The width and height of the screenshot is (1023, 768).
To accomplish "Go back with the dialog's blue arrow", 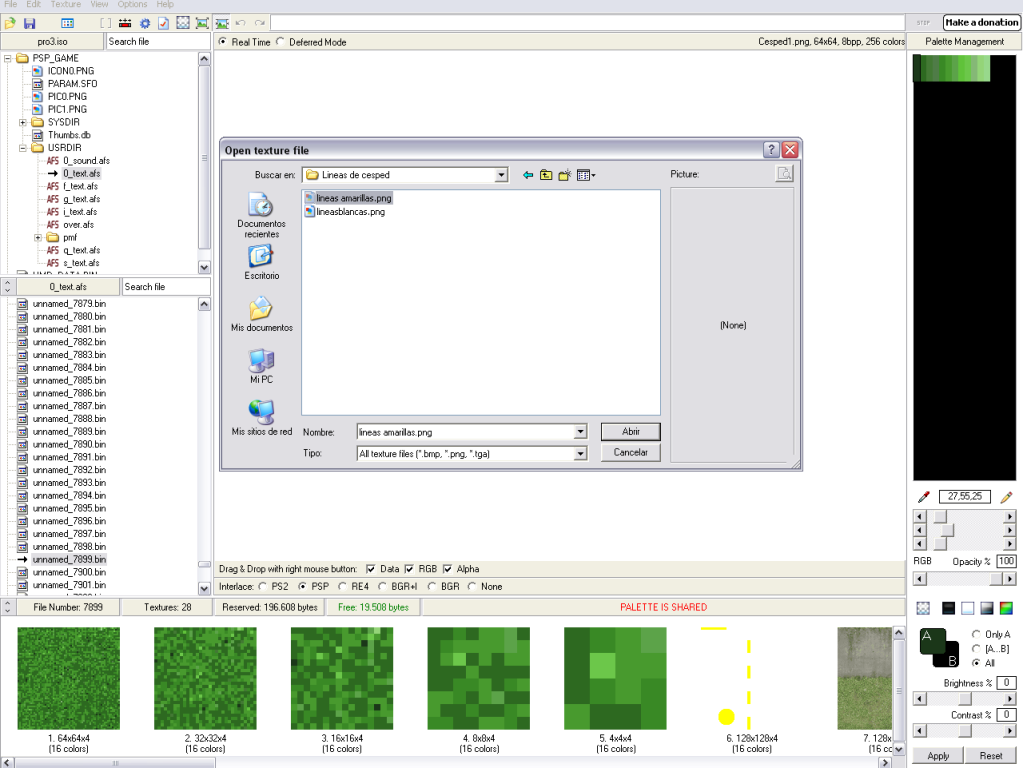I will click(x=528, y=175).
